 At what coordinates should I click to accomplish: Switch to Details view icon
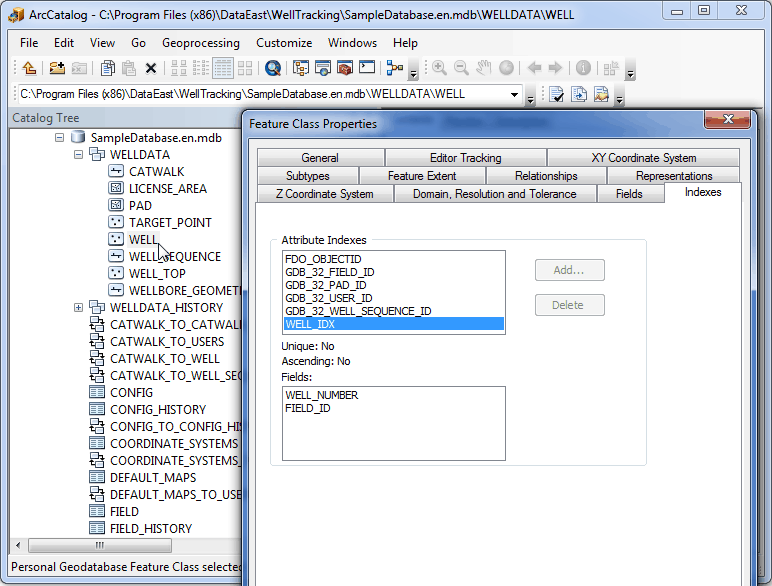point(223,68)
